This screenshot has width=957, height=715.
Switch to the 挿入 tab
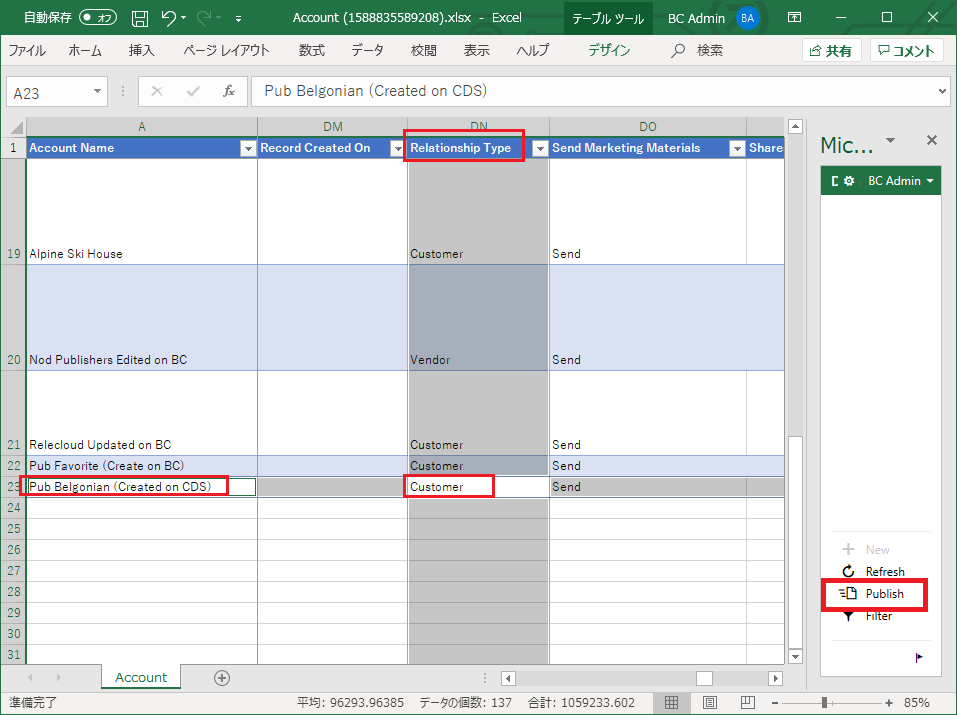pos(142,51)
